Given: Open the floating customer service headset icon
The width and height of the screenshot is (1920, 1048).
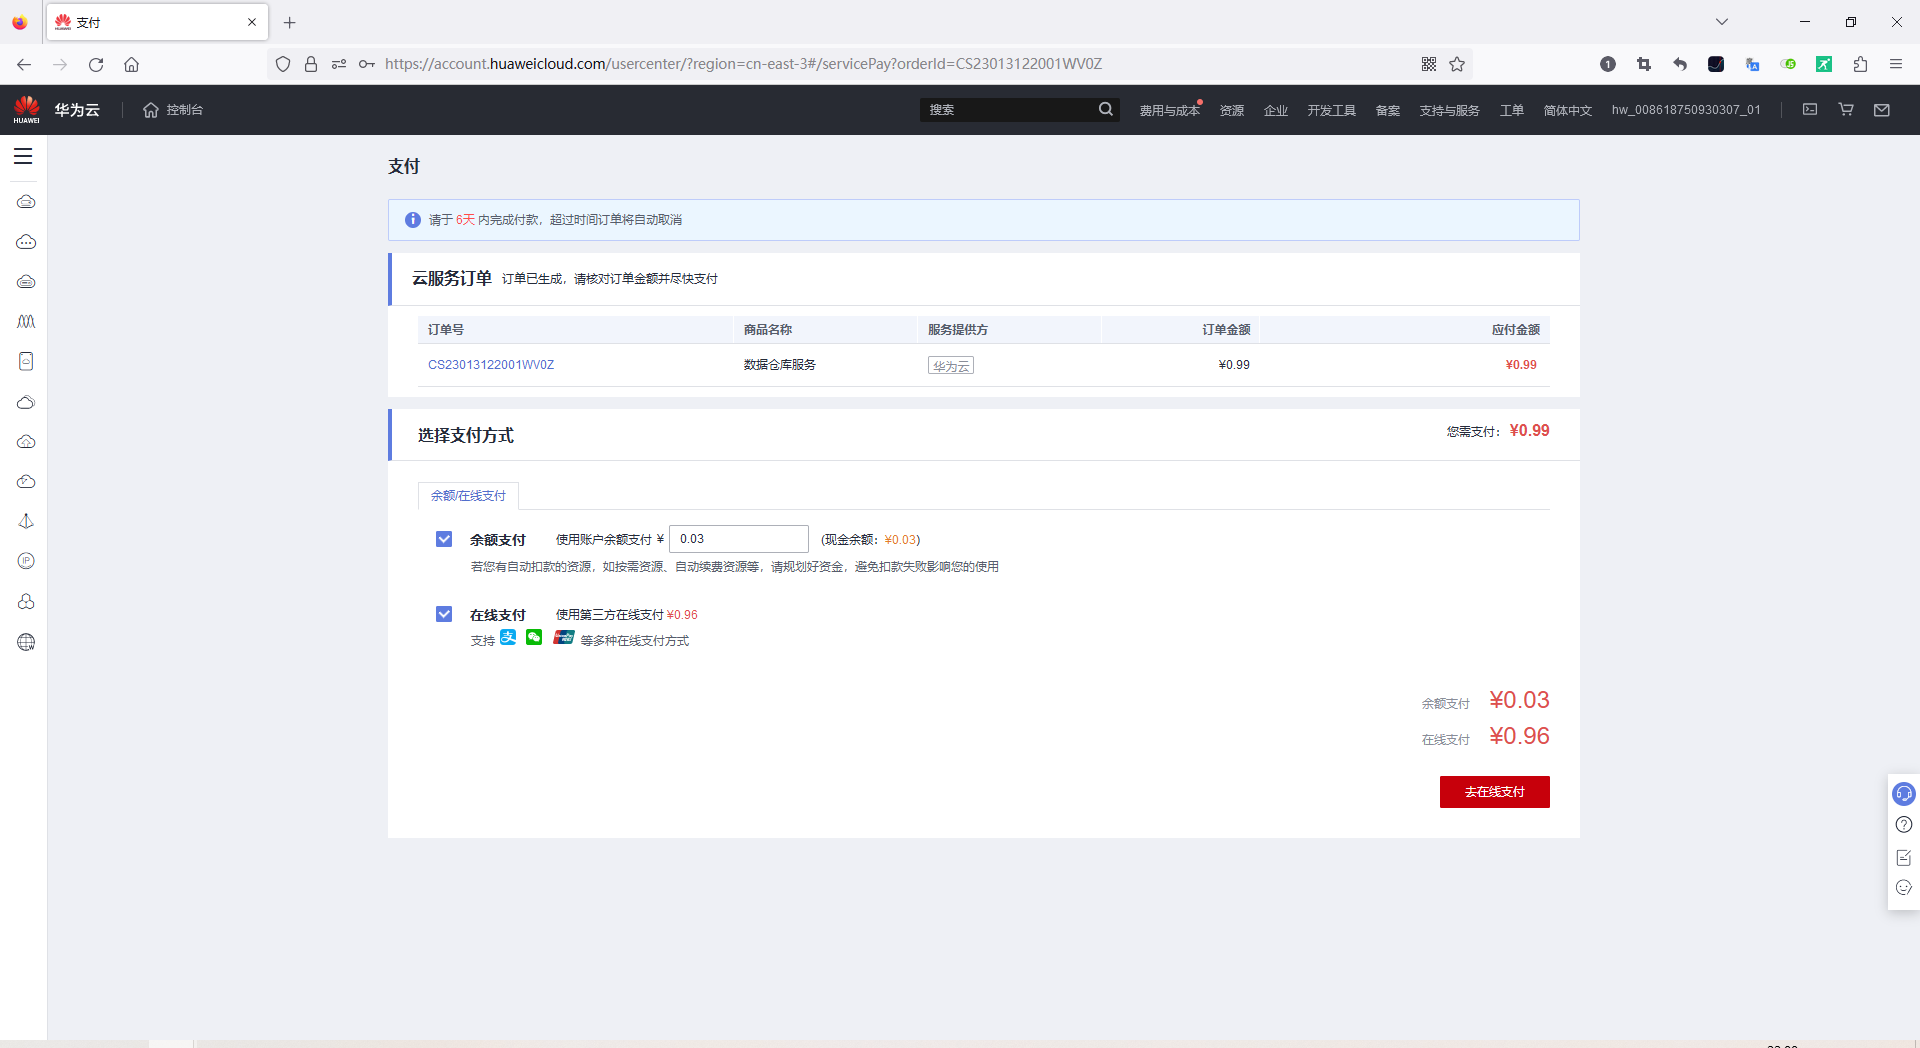Looking at the screenshot, I should point(1904,794).
